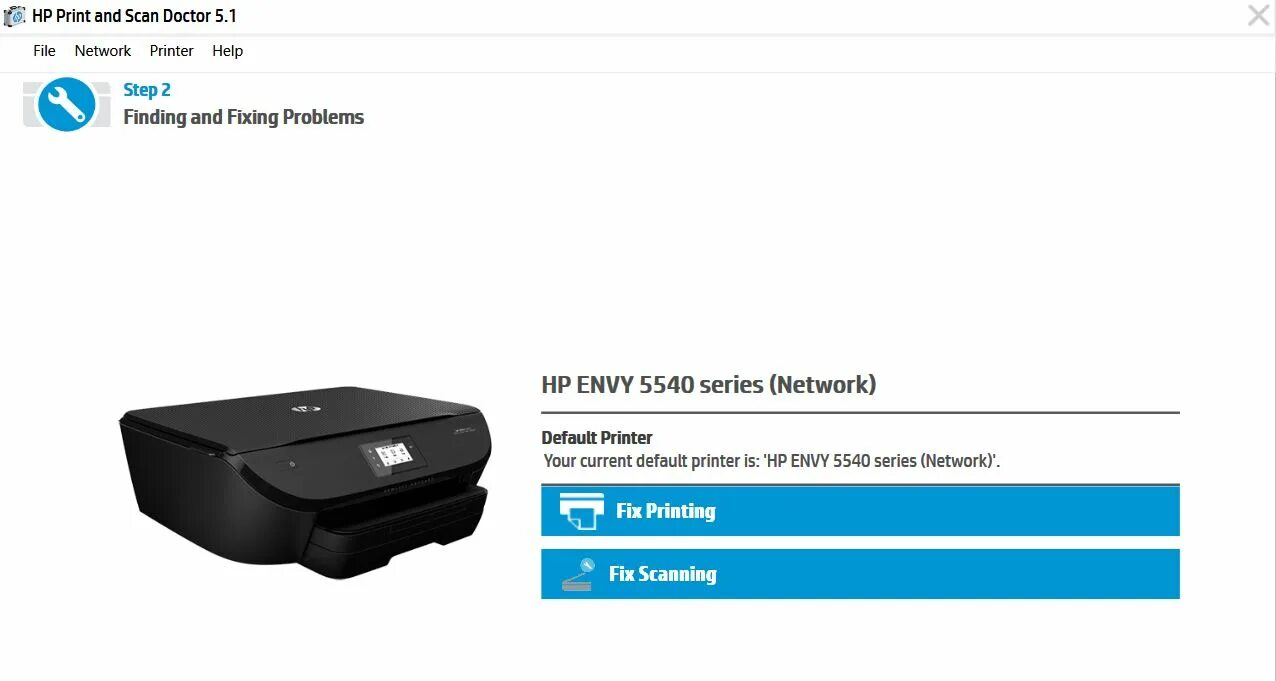
Task: Click the Default Printer label
Action: click(x=597, y=438)
